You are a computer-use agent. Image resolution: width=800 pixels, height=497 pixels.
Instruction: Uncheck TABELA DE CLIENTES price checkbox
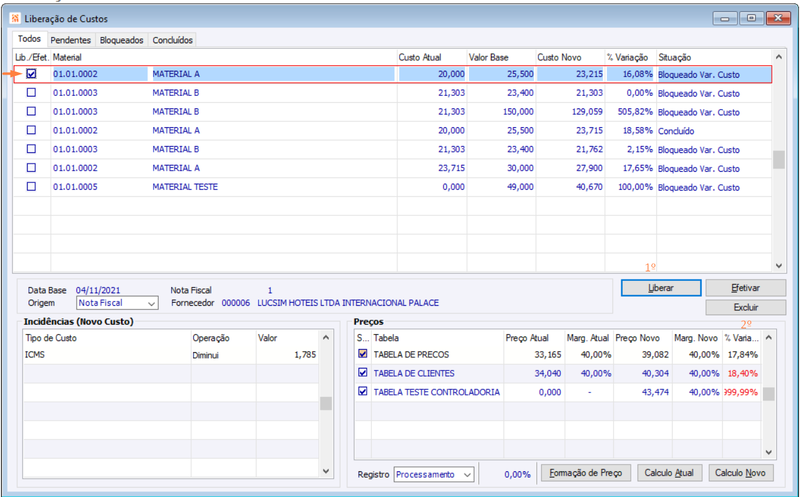click(363, 372)
